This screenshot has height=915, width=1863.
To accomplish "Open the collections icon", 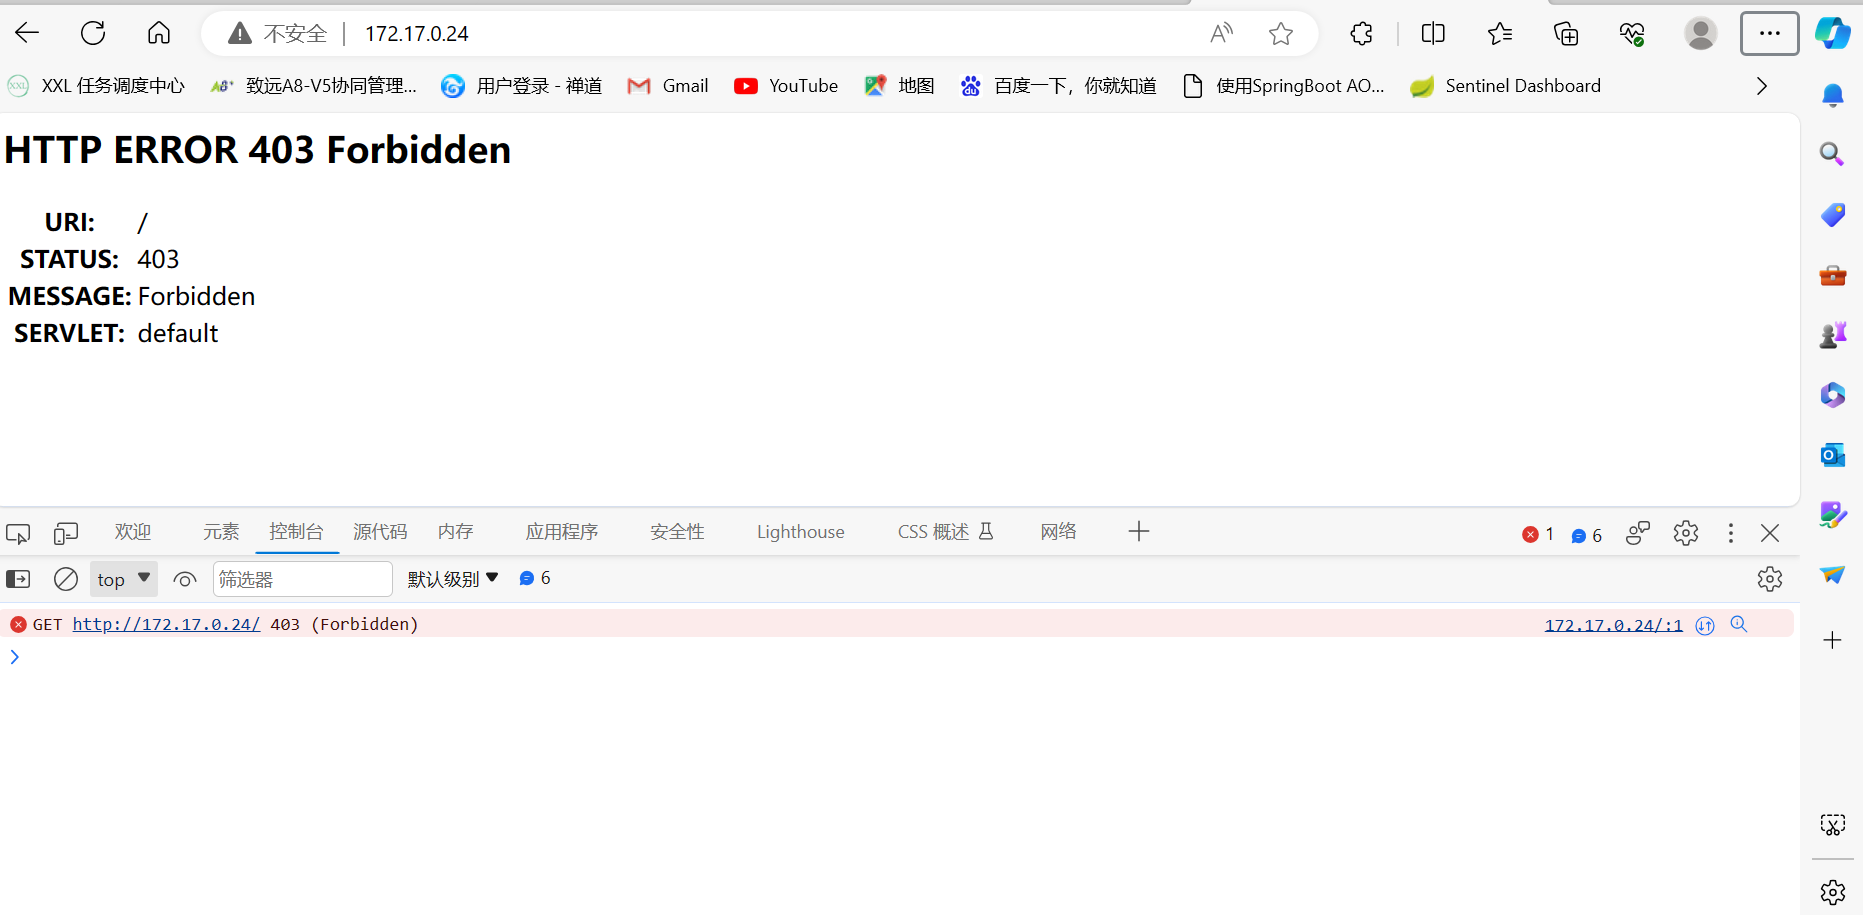I will tap(1566, 34).
